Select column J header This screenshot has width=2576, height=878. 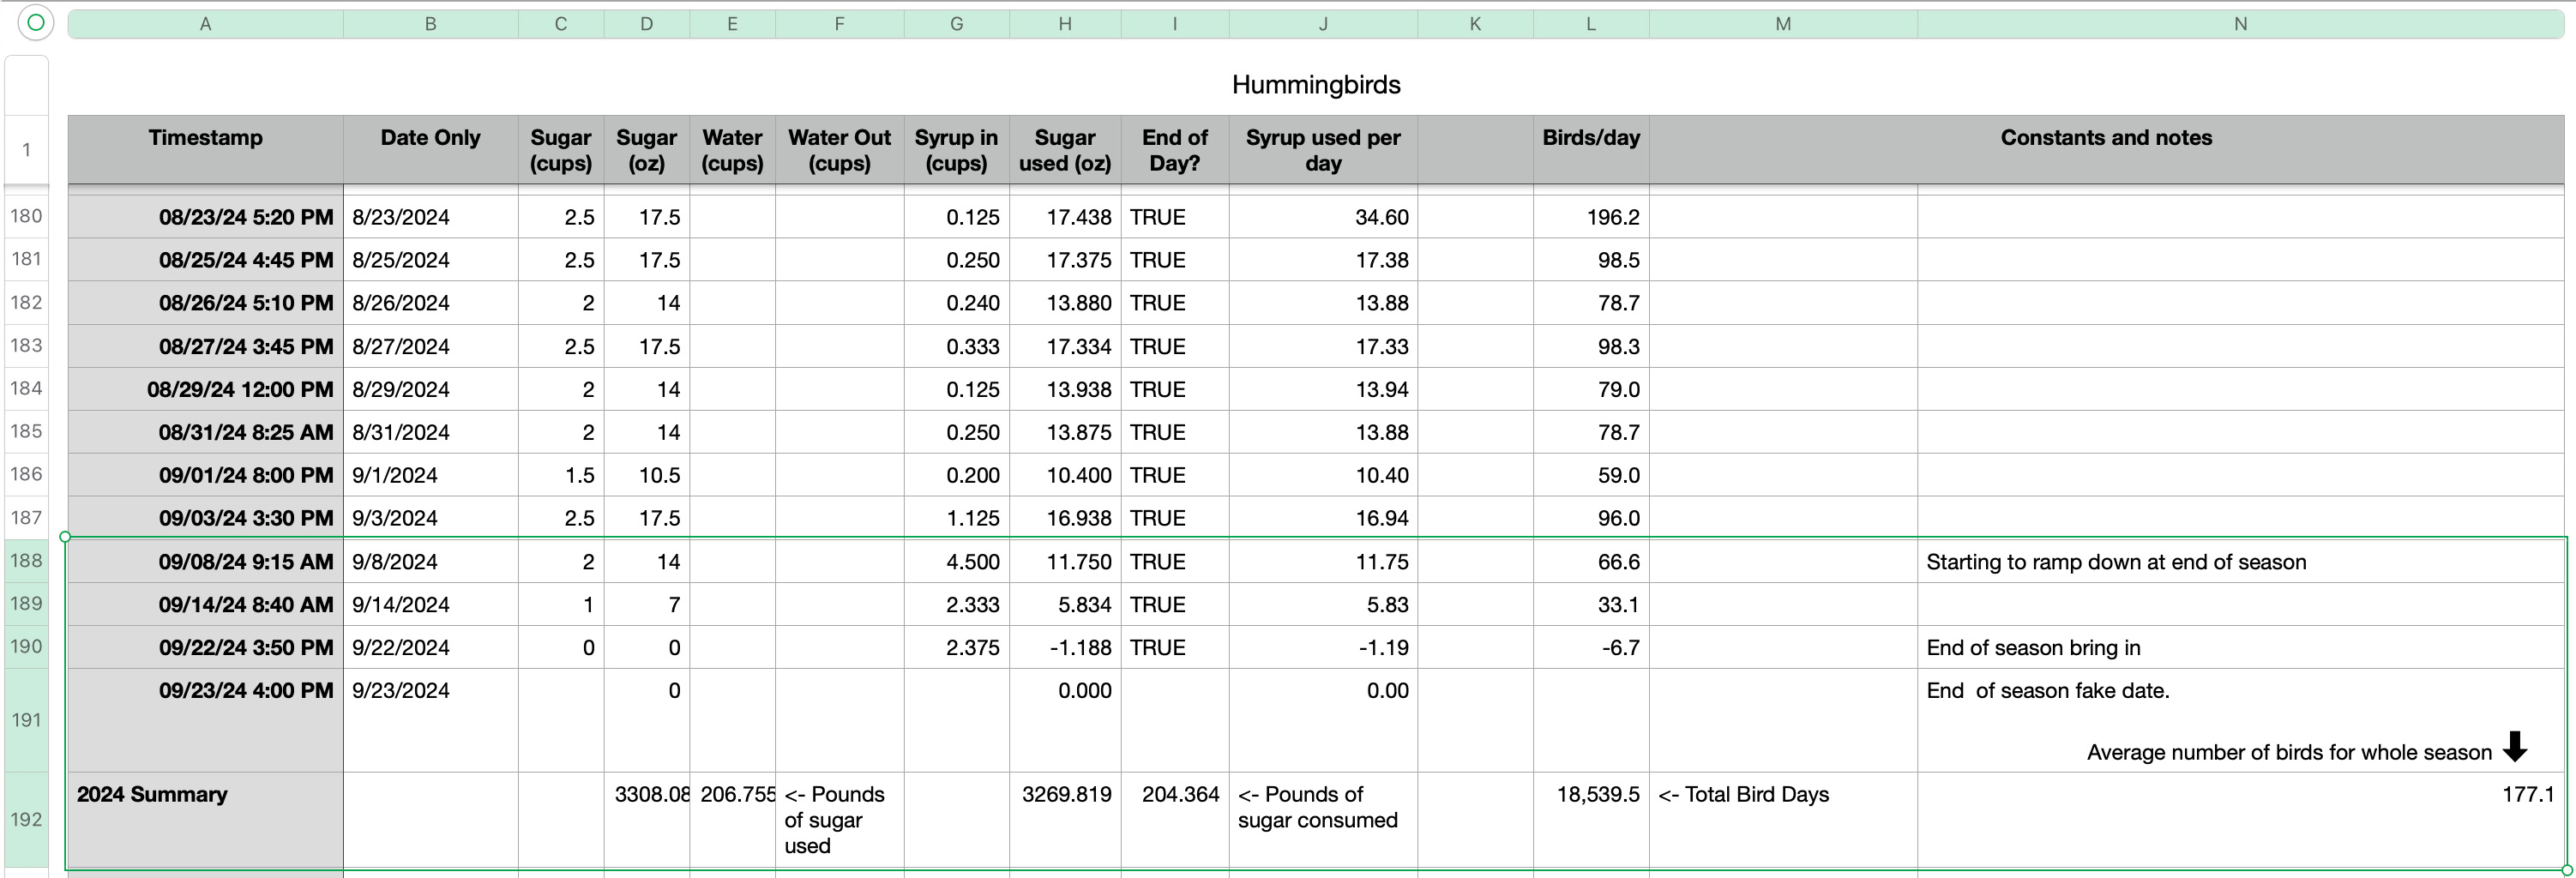[1322, 24]
